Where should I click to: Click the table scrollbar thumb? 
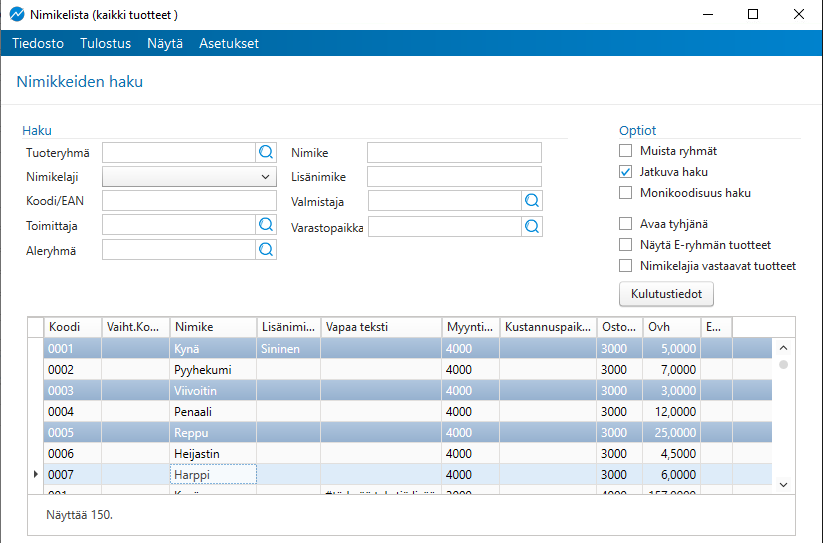pos(783,365)
